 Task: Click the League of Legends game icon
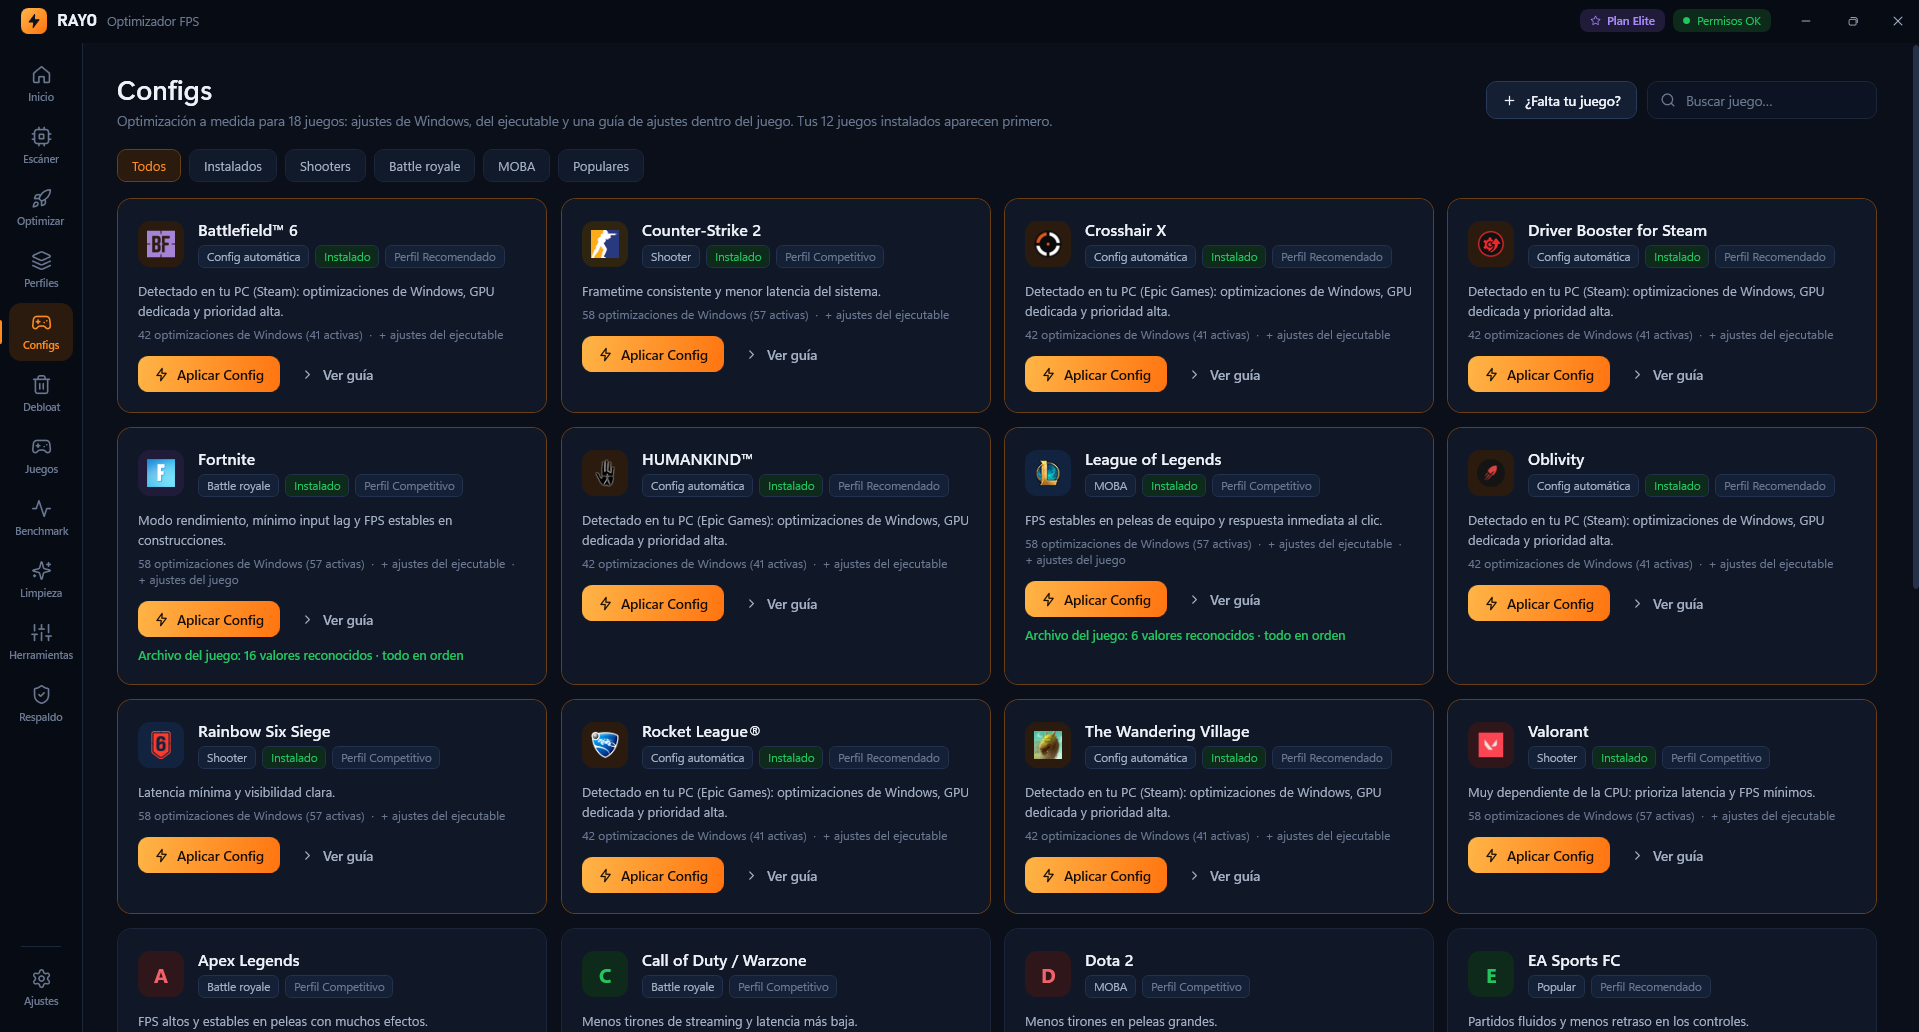[1048, 473]
